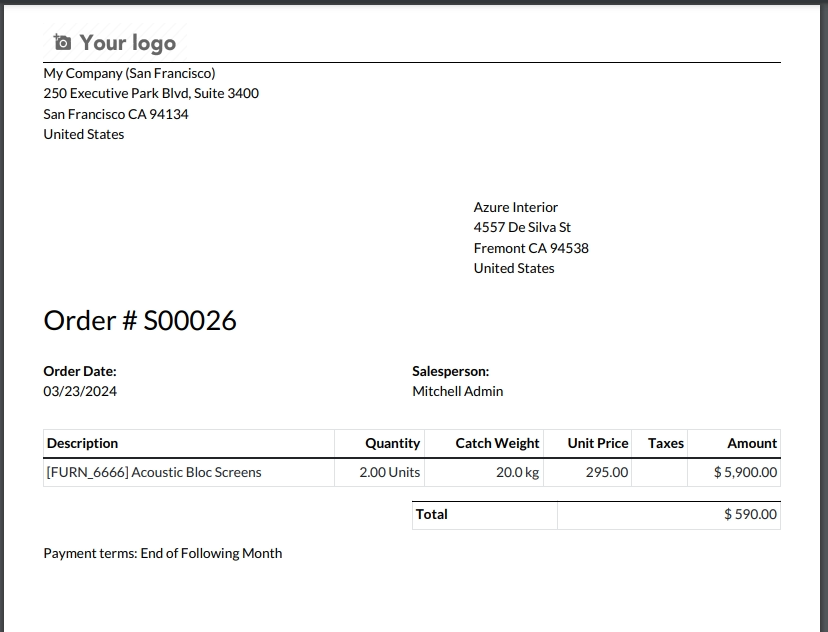Select the salesperson name "Mitchell Admin"

click(457, 391)
